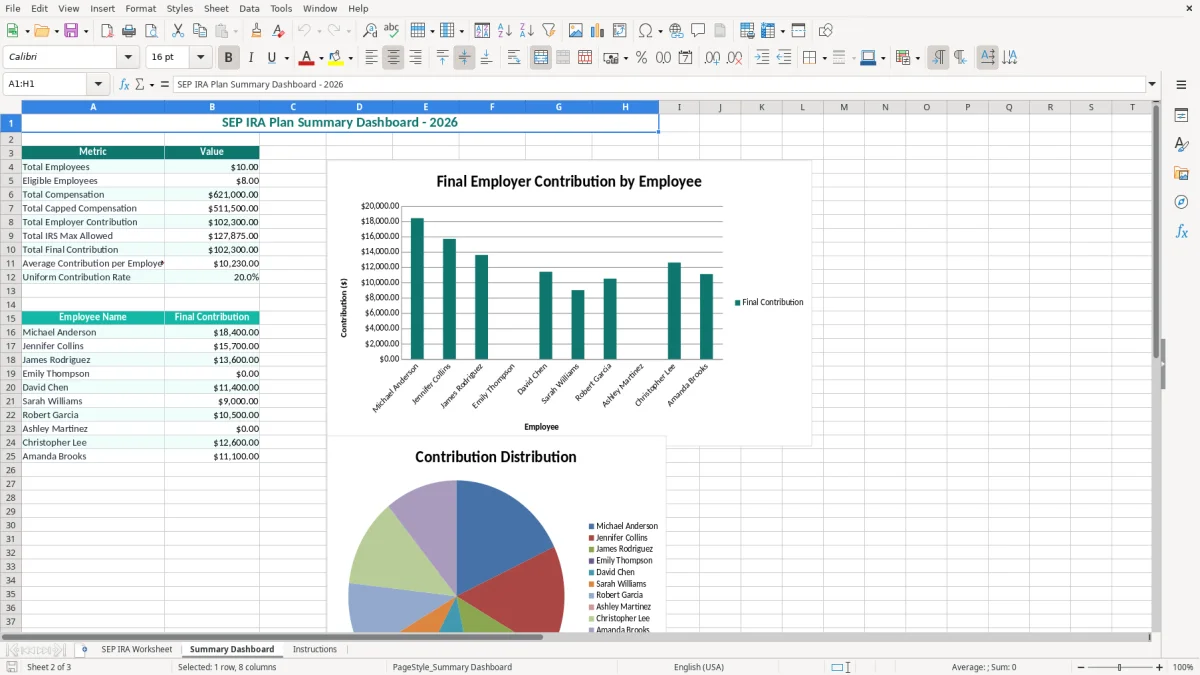Cut selection with the scissors icon
Image resolution: width=1200 pixels, height=675 pixels.
pos(177,31)
